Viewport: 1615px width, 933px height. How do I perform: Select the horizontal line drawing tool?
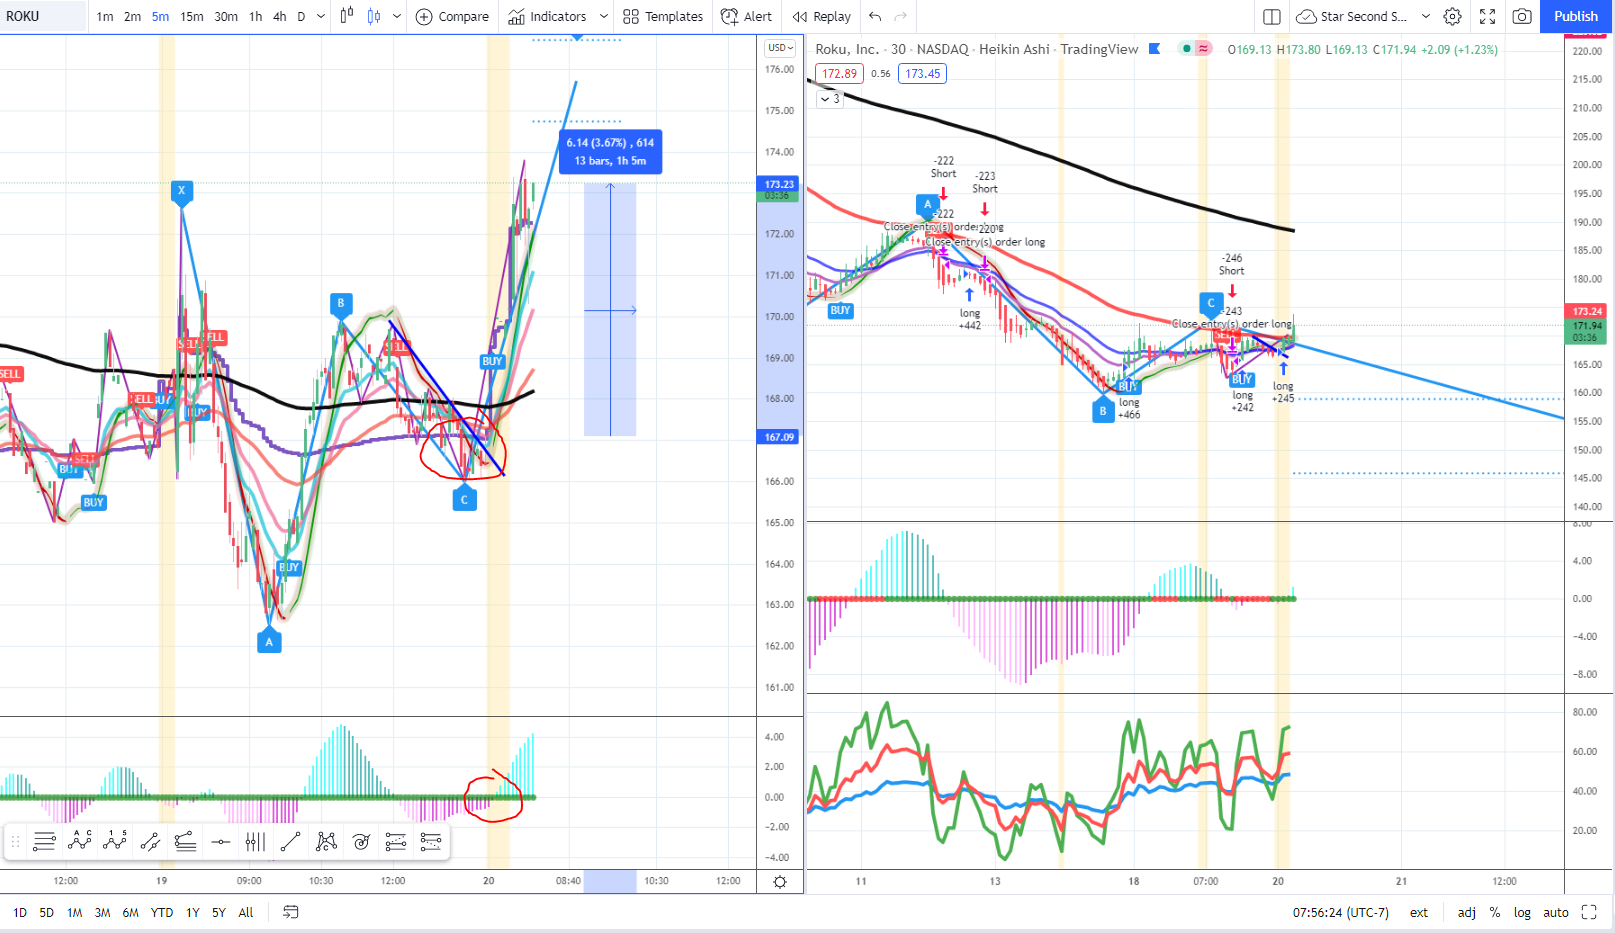tap(221, 842)
